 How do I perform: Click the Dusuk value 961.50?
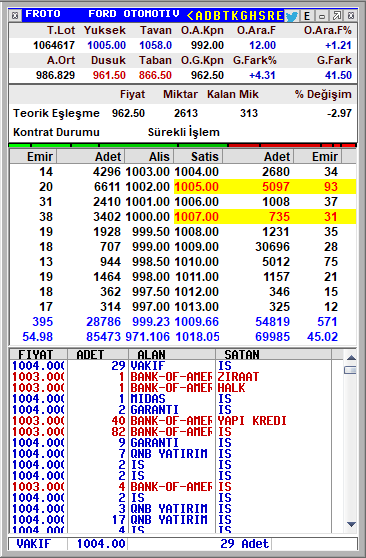109,75
